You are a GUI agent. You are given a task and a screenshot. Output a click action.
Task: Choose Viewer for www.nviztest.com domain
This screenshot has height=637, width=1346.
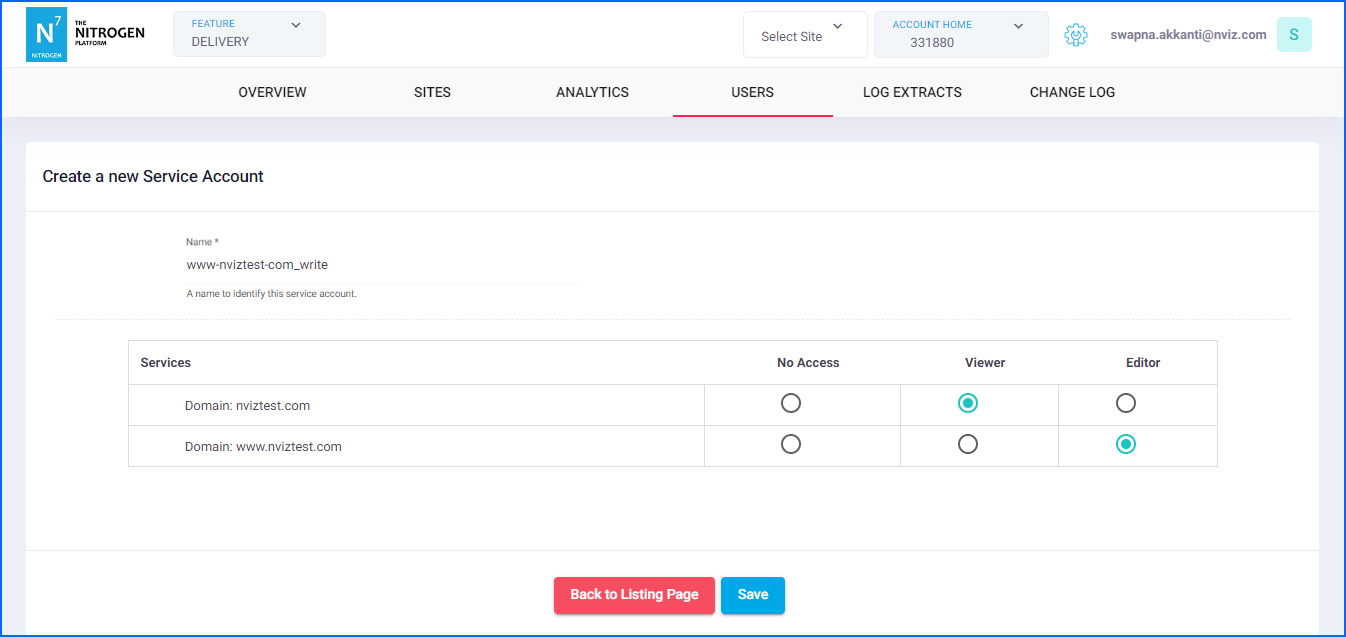[x=968, y=444]
